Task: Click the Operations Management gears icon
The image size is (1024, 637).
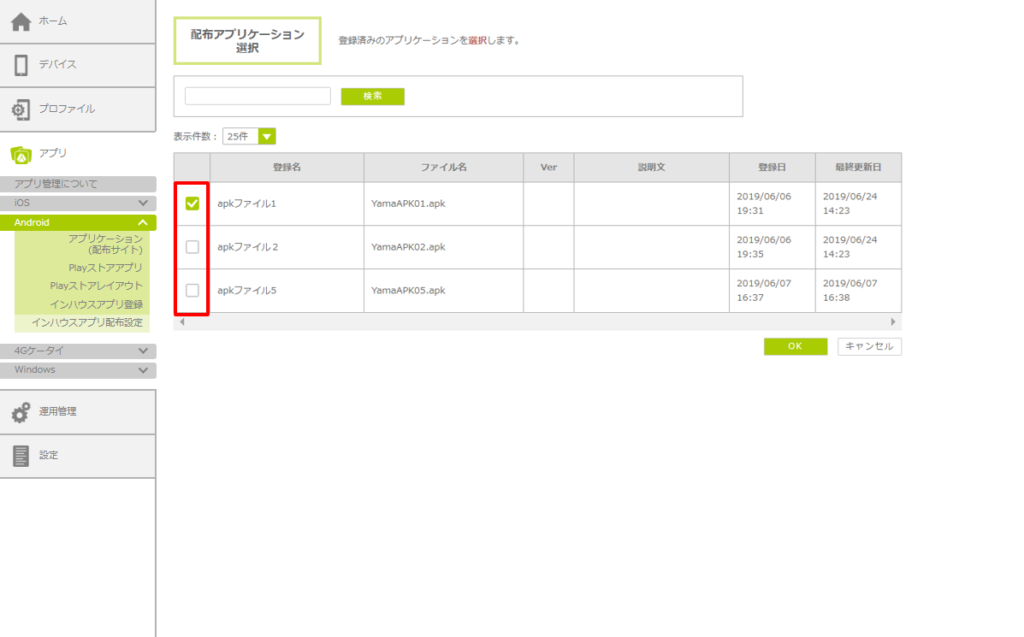Action: (21, 411)
